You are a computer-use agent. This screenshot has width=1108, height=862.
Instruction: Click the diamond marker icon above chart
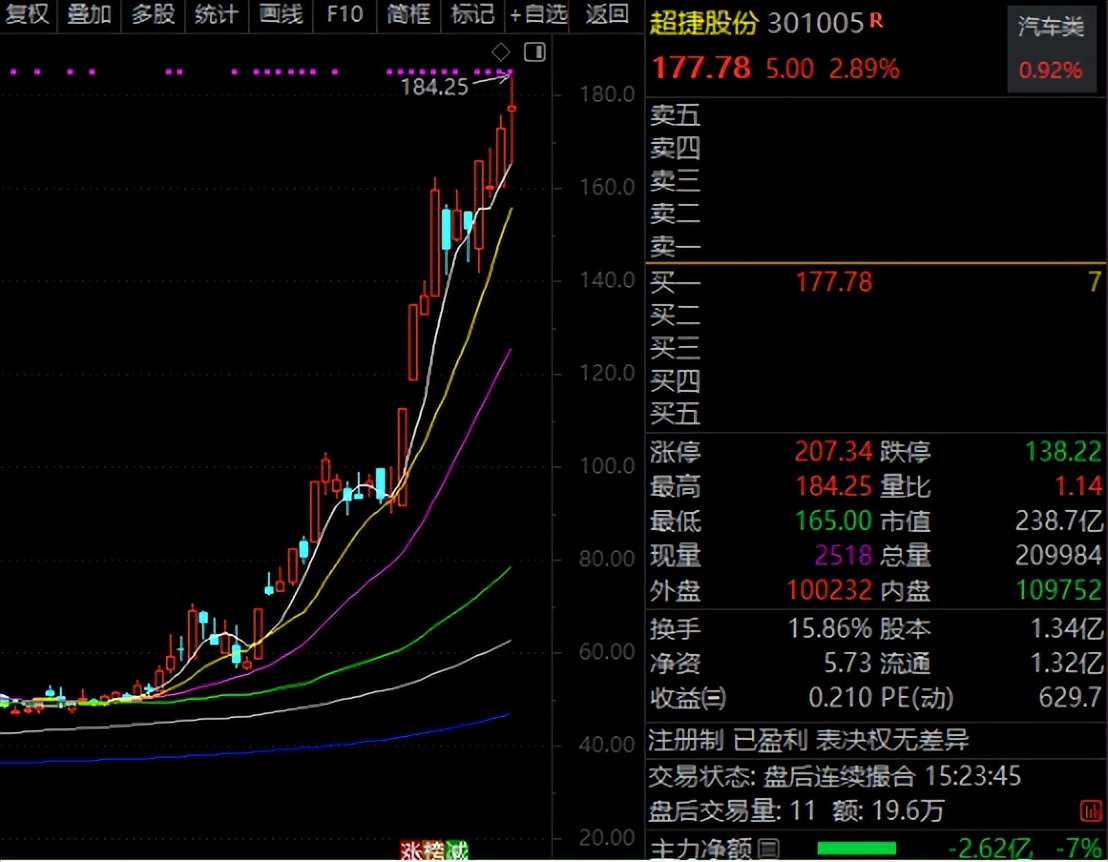click(x=501, y=52)
